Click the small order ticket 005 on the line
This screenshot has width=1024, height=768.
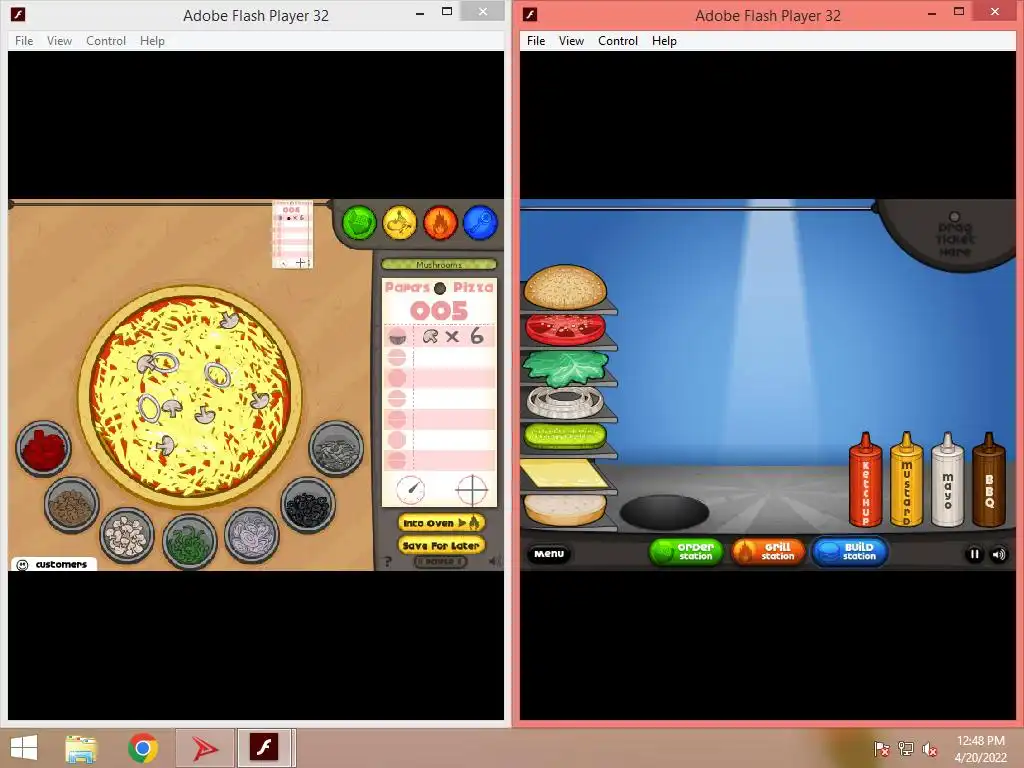click(292, 234)
